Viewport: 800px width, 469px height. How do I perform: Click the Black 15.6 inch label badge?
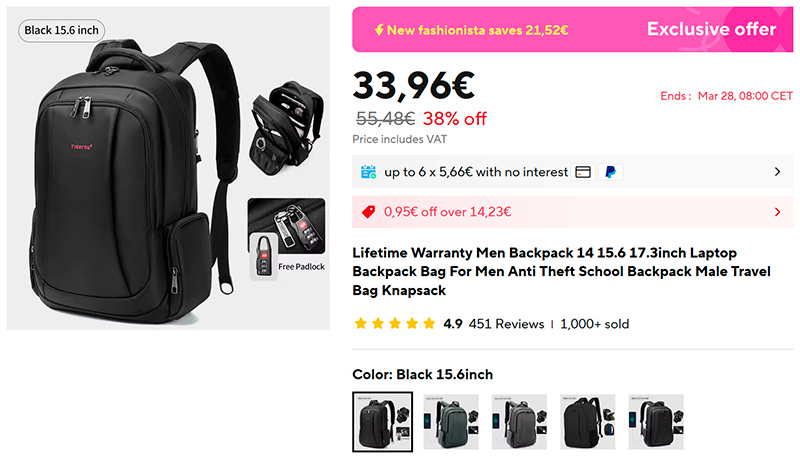point(62,31)
